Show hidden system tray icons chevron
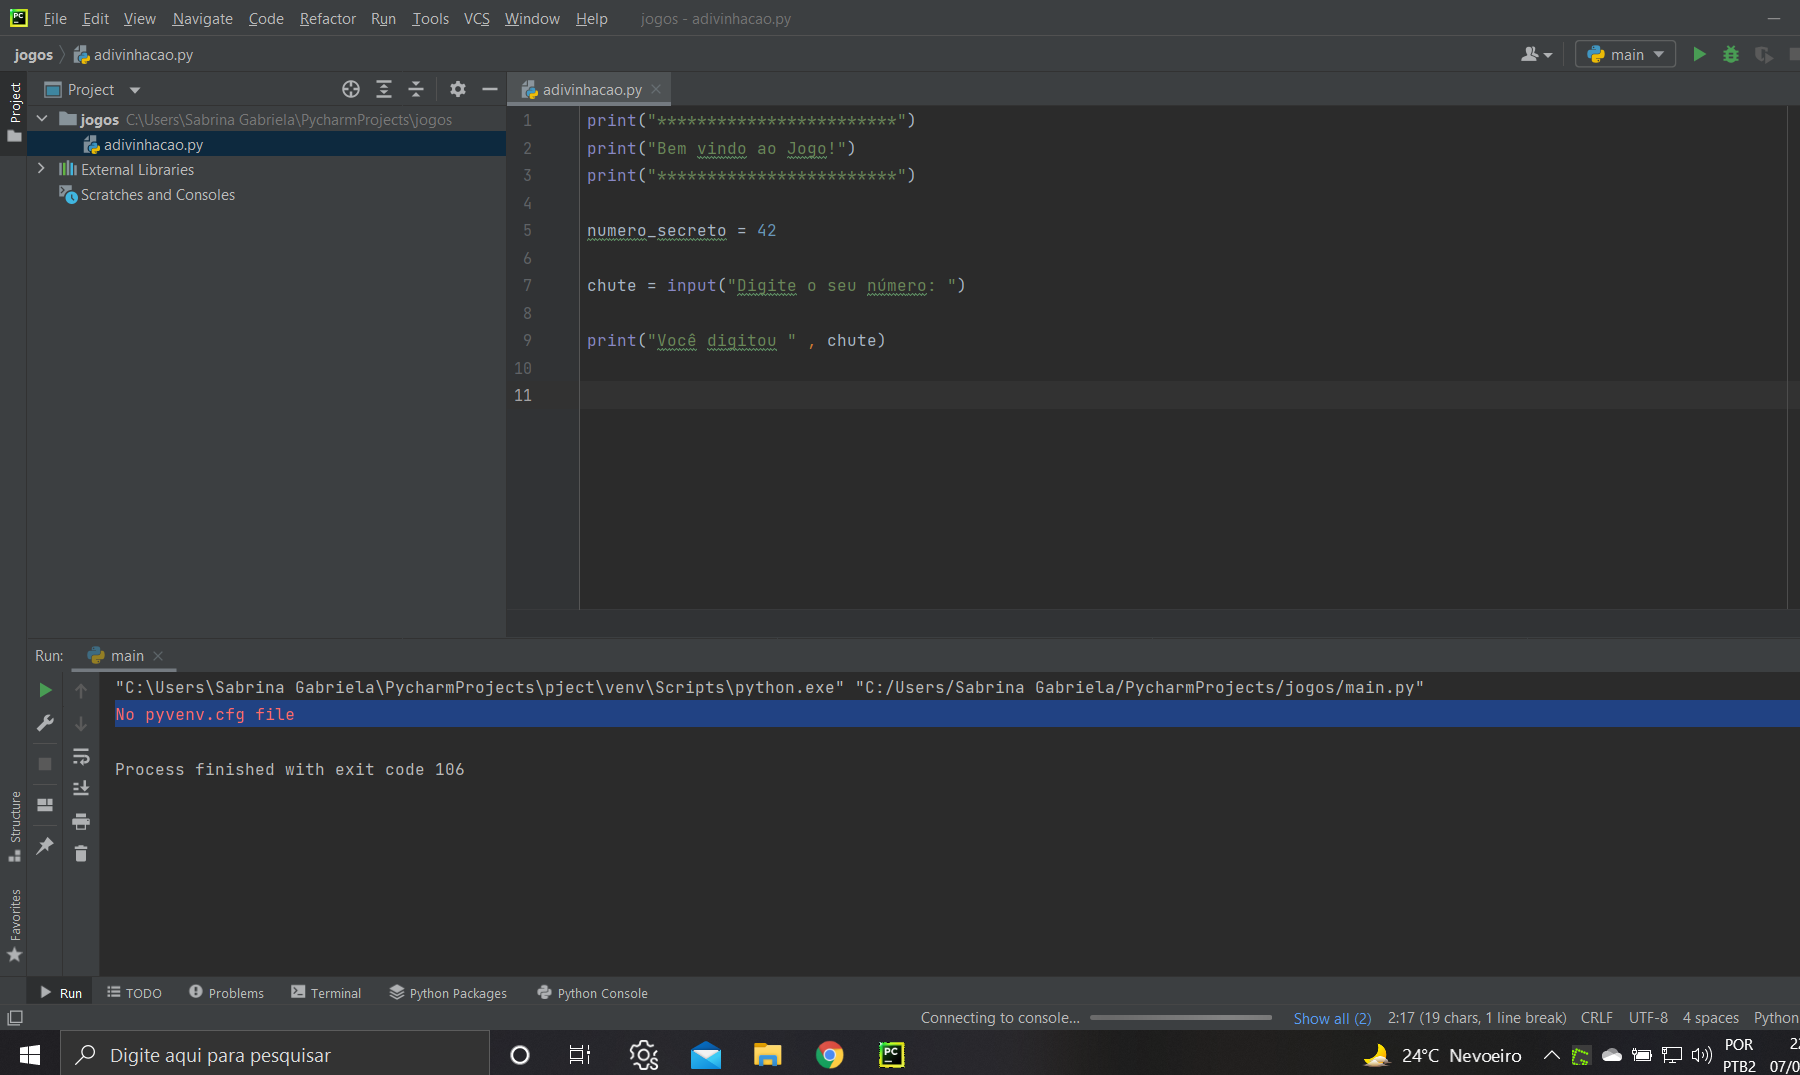The image size is (1800, 1075). tap(1551, 1055)
